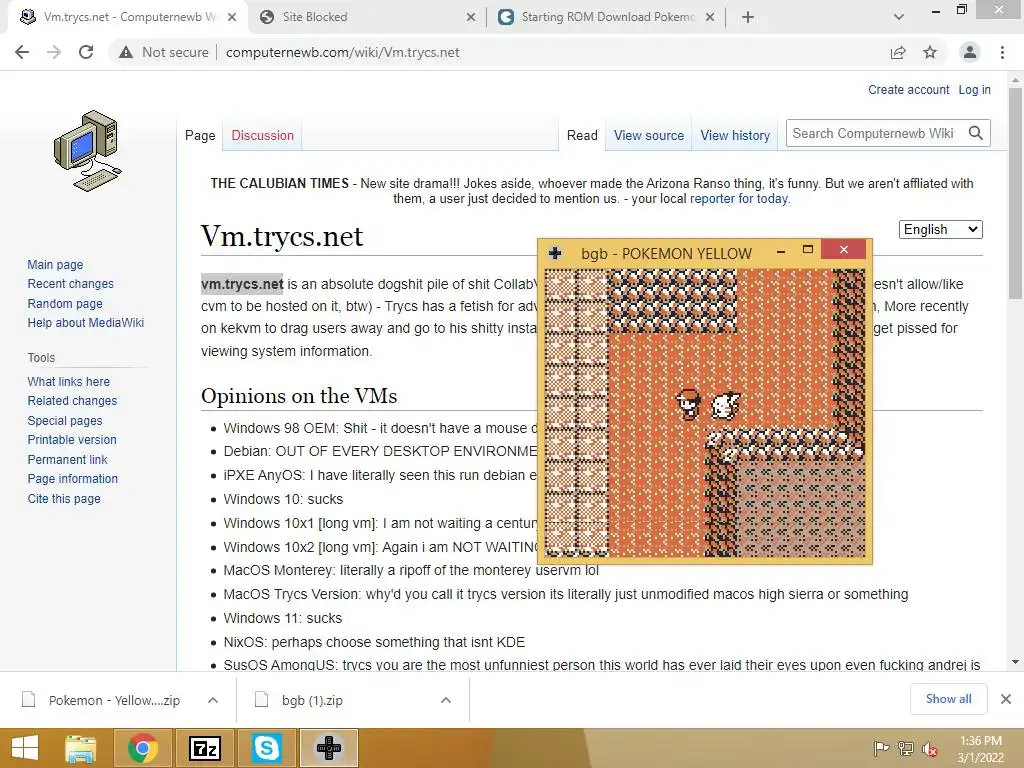Open the reporter for today link
Screen dimensions: 1024x768
(x=739, y=199)
